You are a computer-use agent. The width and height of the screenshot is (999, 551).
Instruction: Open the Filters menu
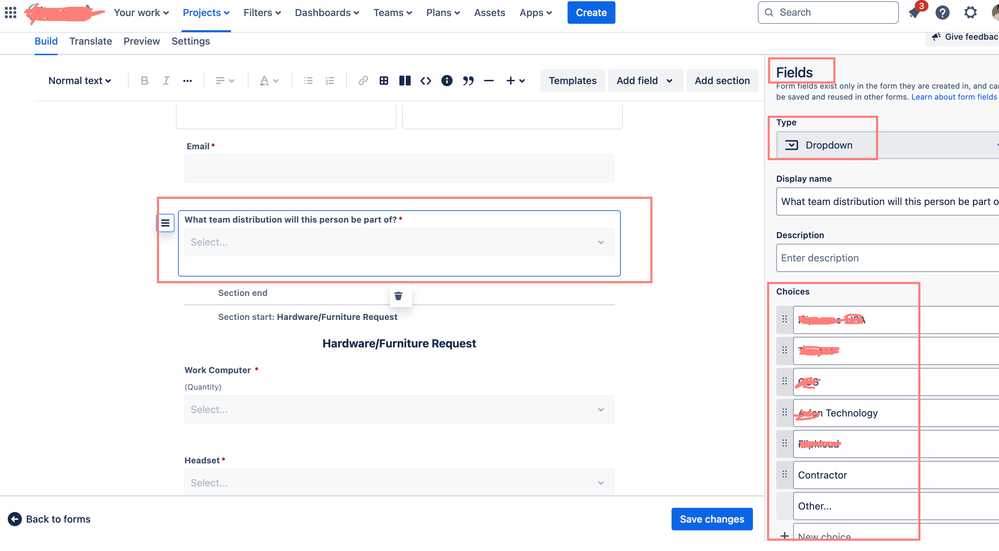(x=262, y=13)
